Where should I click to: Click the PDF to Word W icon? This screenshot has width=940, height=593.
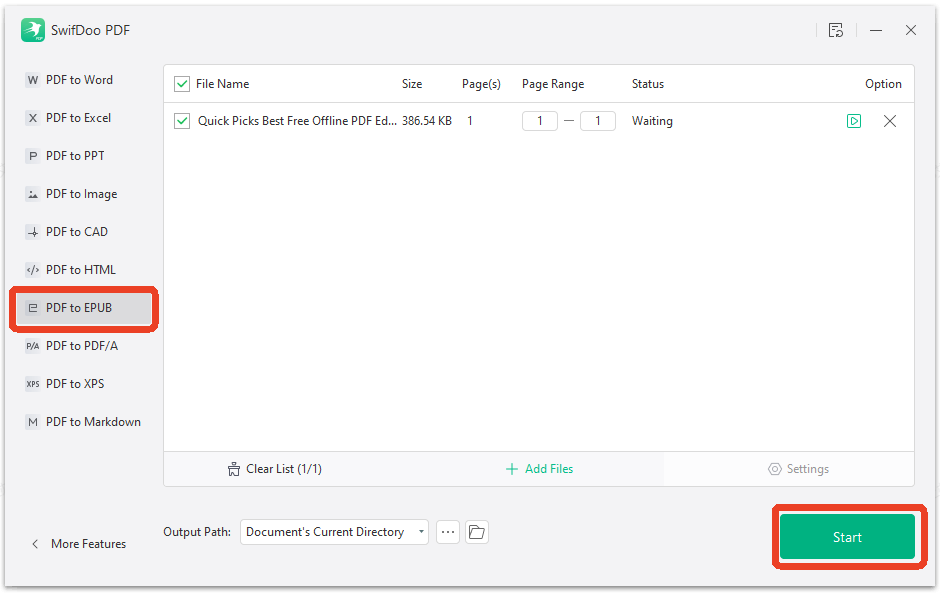click(33, 80)
